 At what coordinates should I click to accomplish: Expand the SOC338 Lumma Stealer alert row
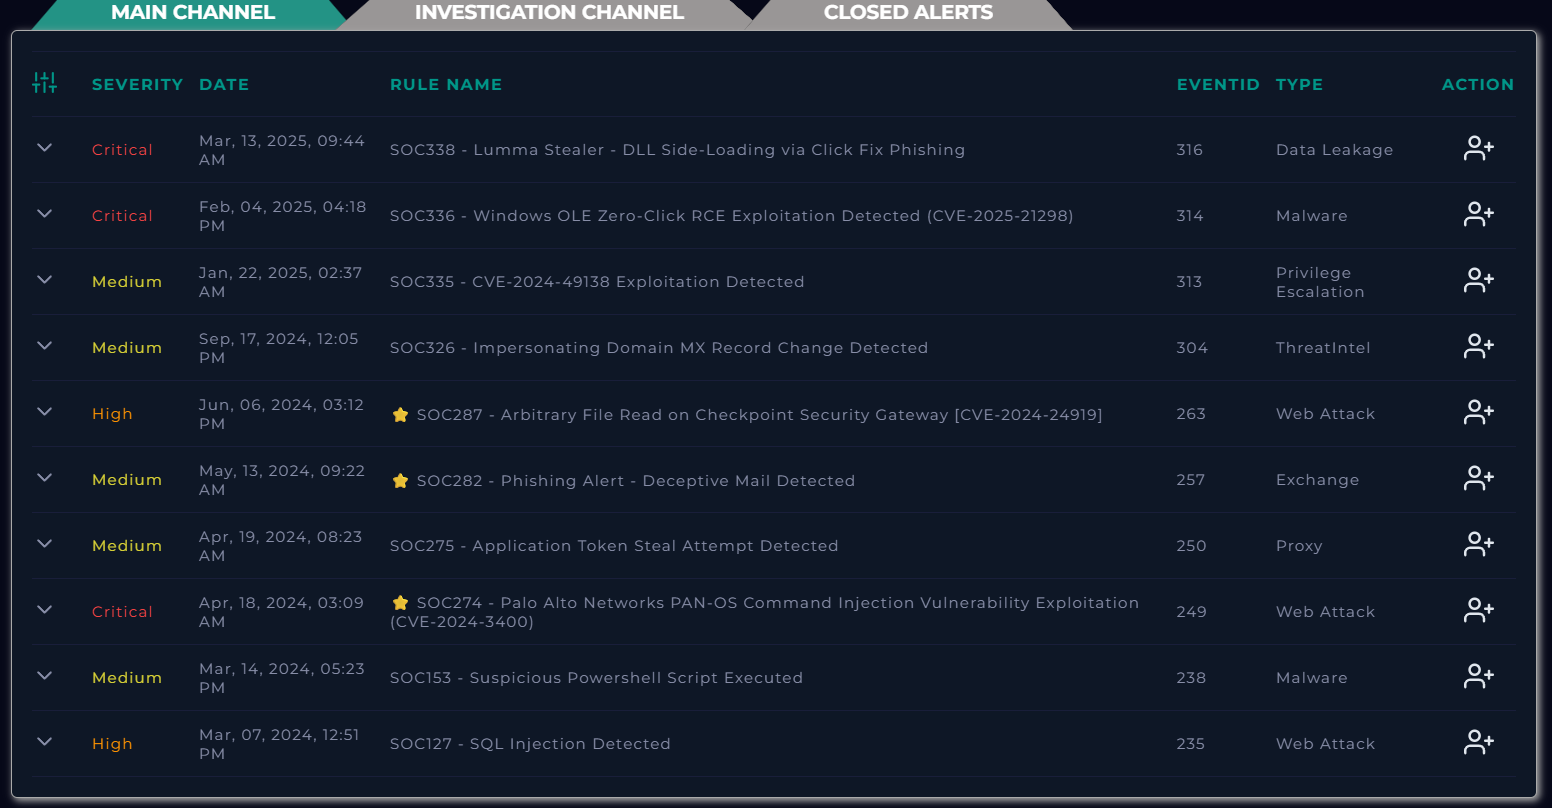pyautogui.click(x=44, y=148)
